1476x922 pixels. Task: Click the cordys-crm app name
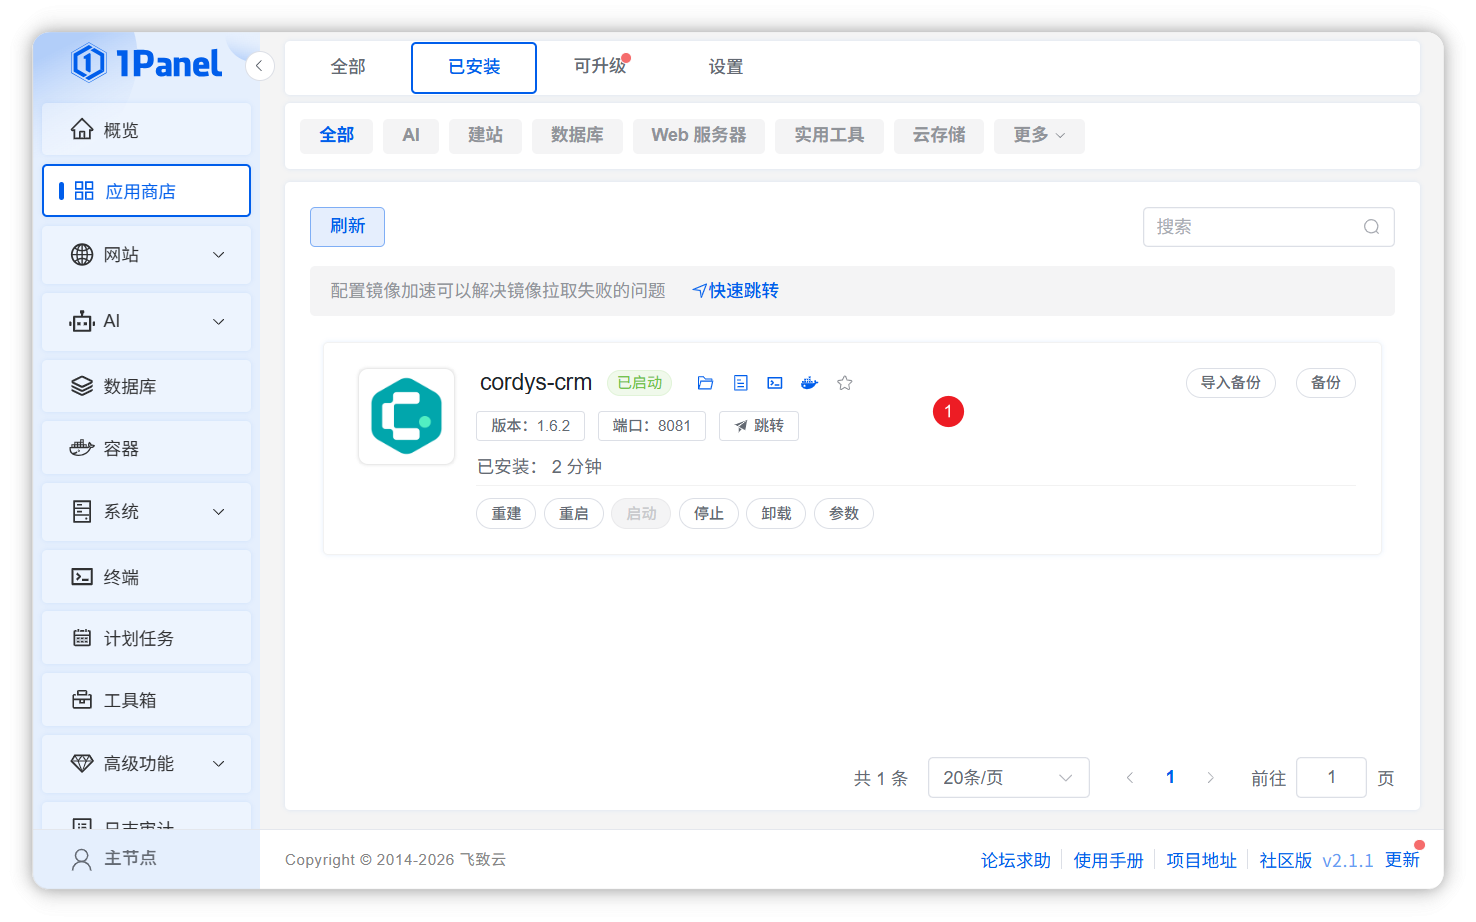(x=536, y=382)
